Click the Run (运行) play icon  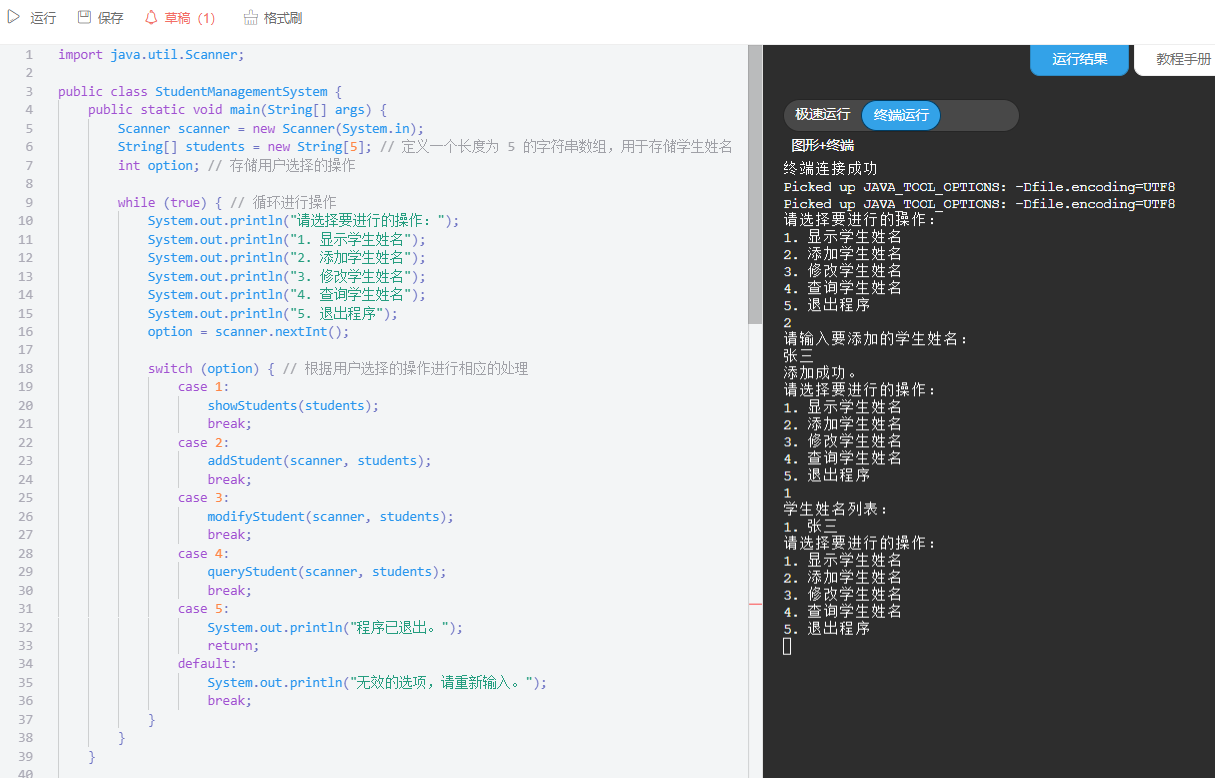[x=14, y=17]
